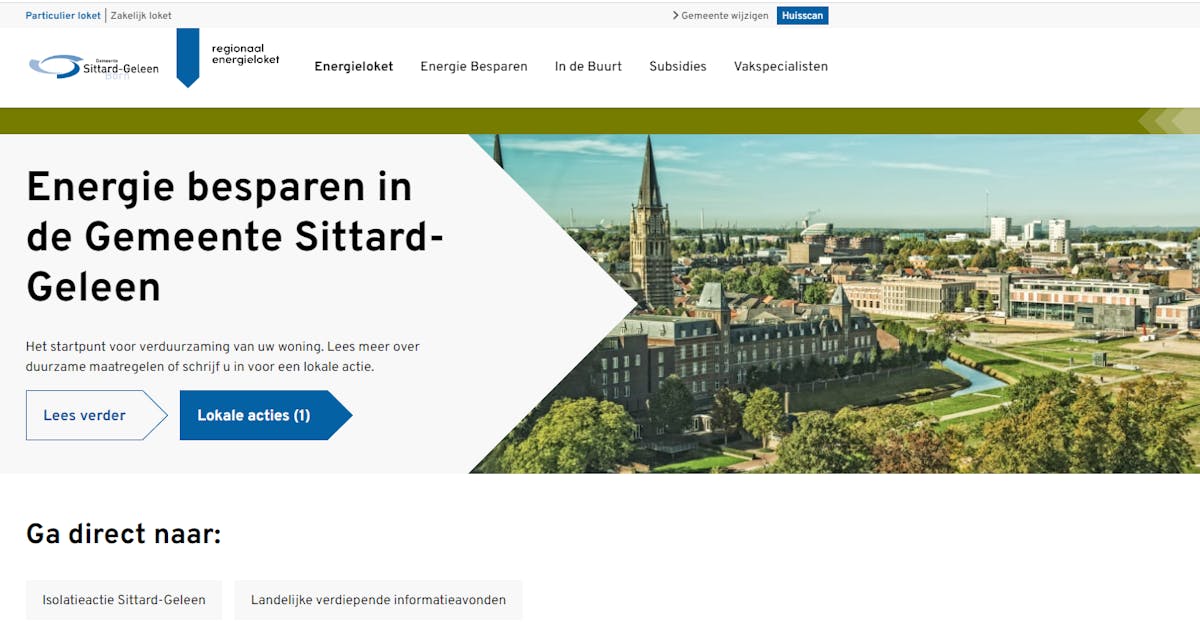Go to In de Buurt menu item
Viewport: 1200px width, 626px height.
(588, 67)
